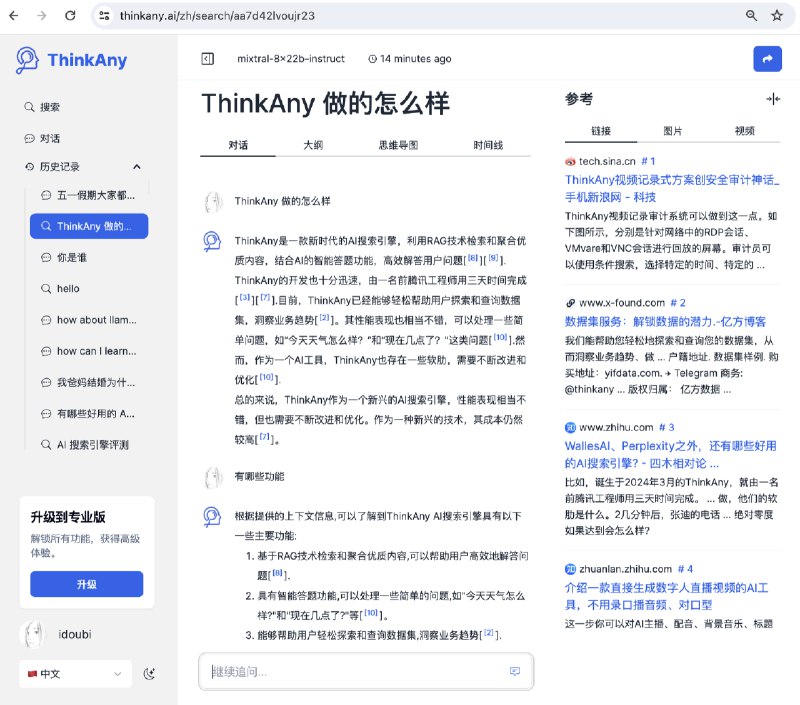Click the browser address bar URL
The width and height of the screenshot is (800, 705).
tap(217, 16)
